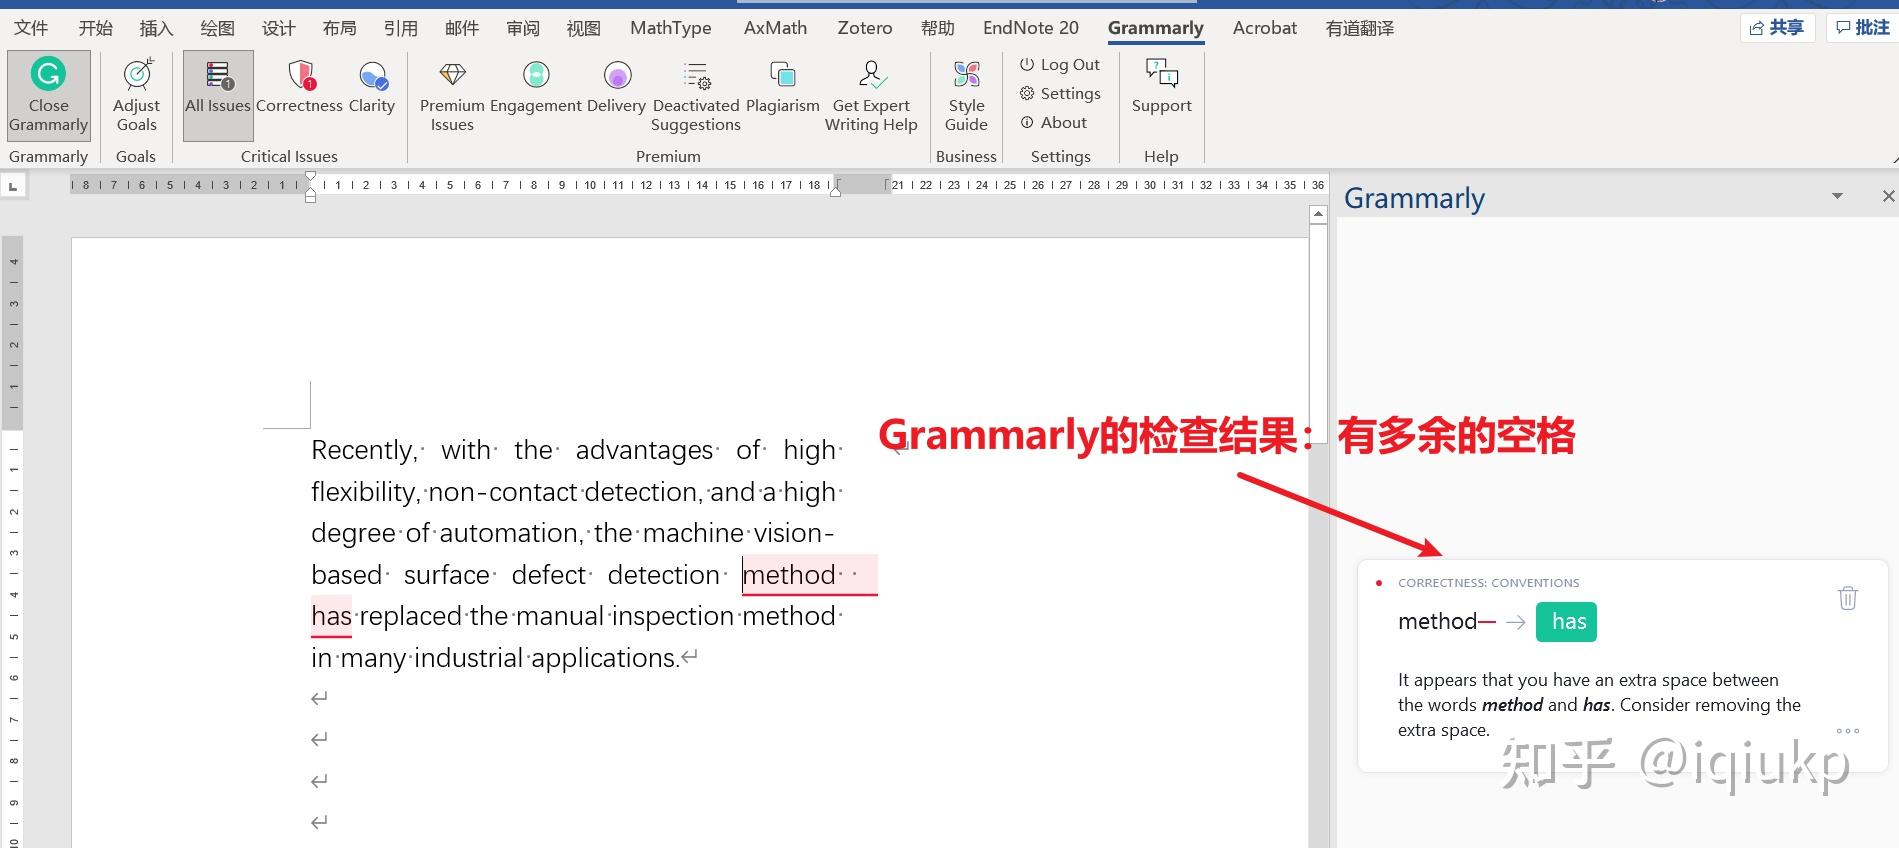The image size is (1899, 848).
Task: Switch to the 视图 tab
Action: click(x=583, y=28)
